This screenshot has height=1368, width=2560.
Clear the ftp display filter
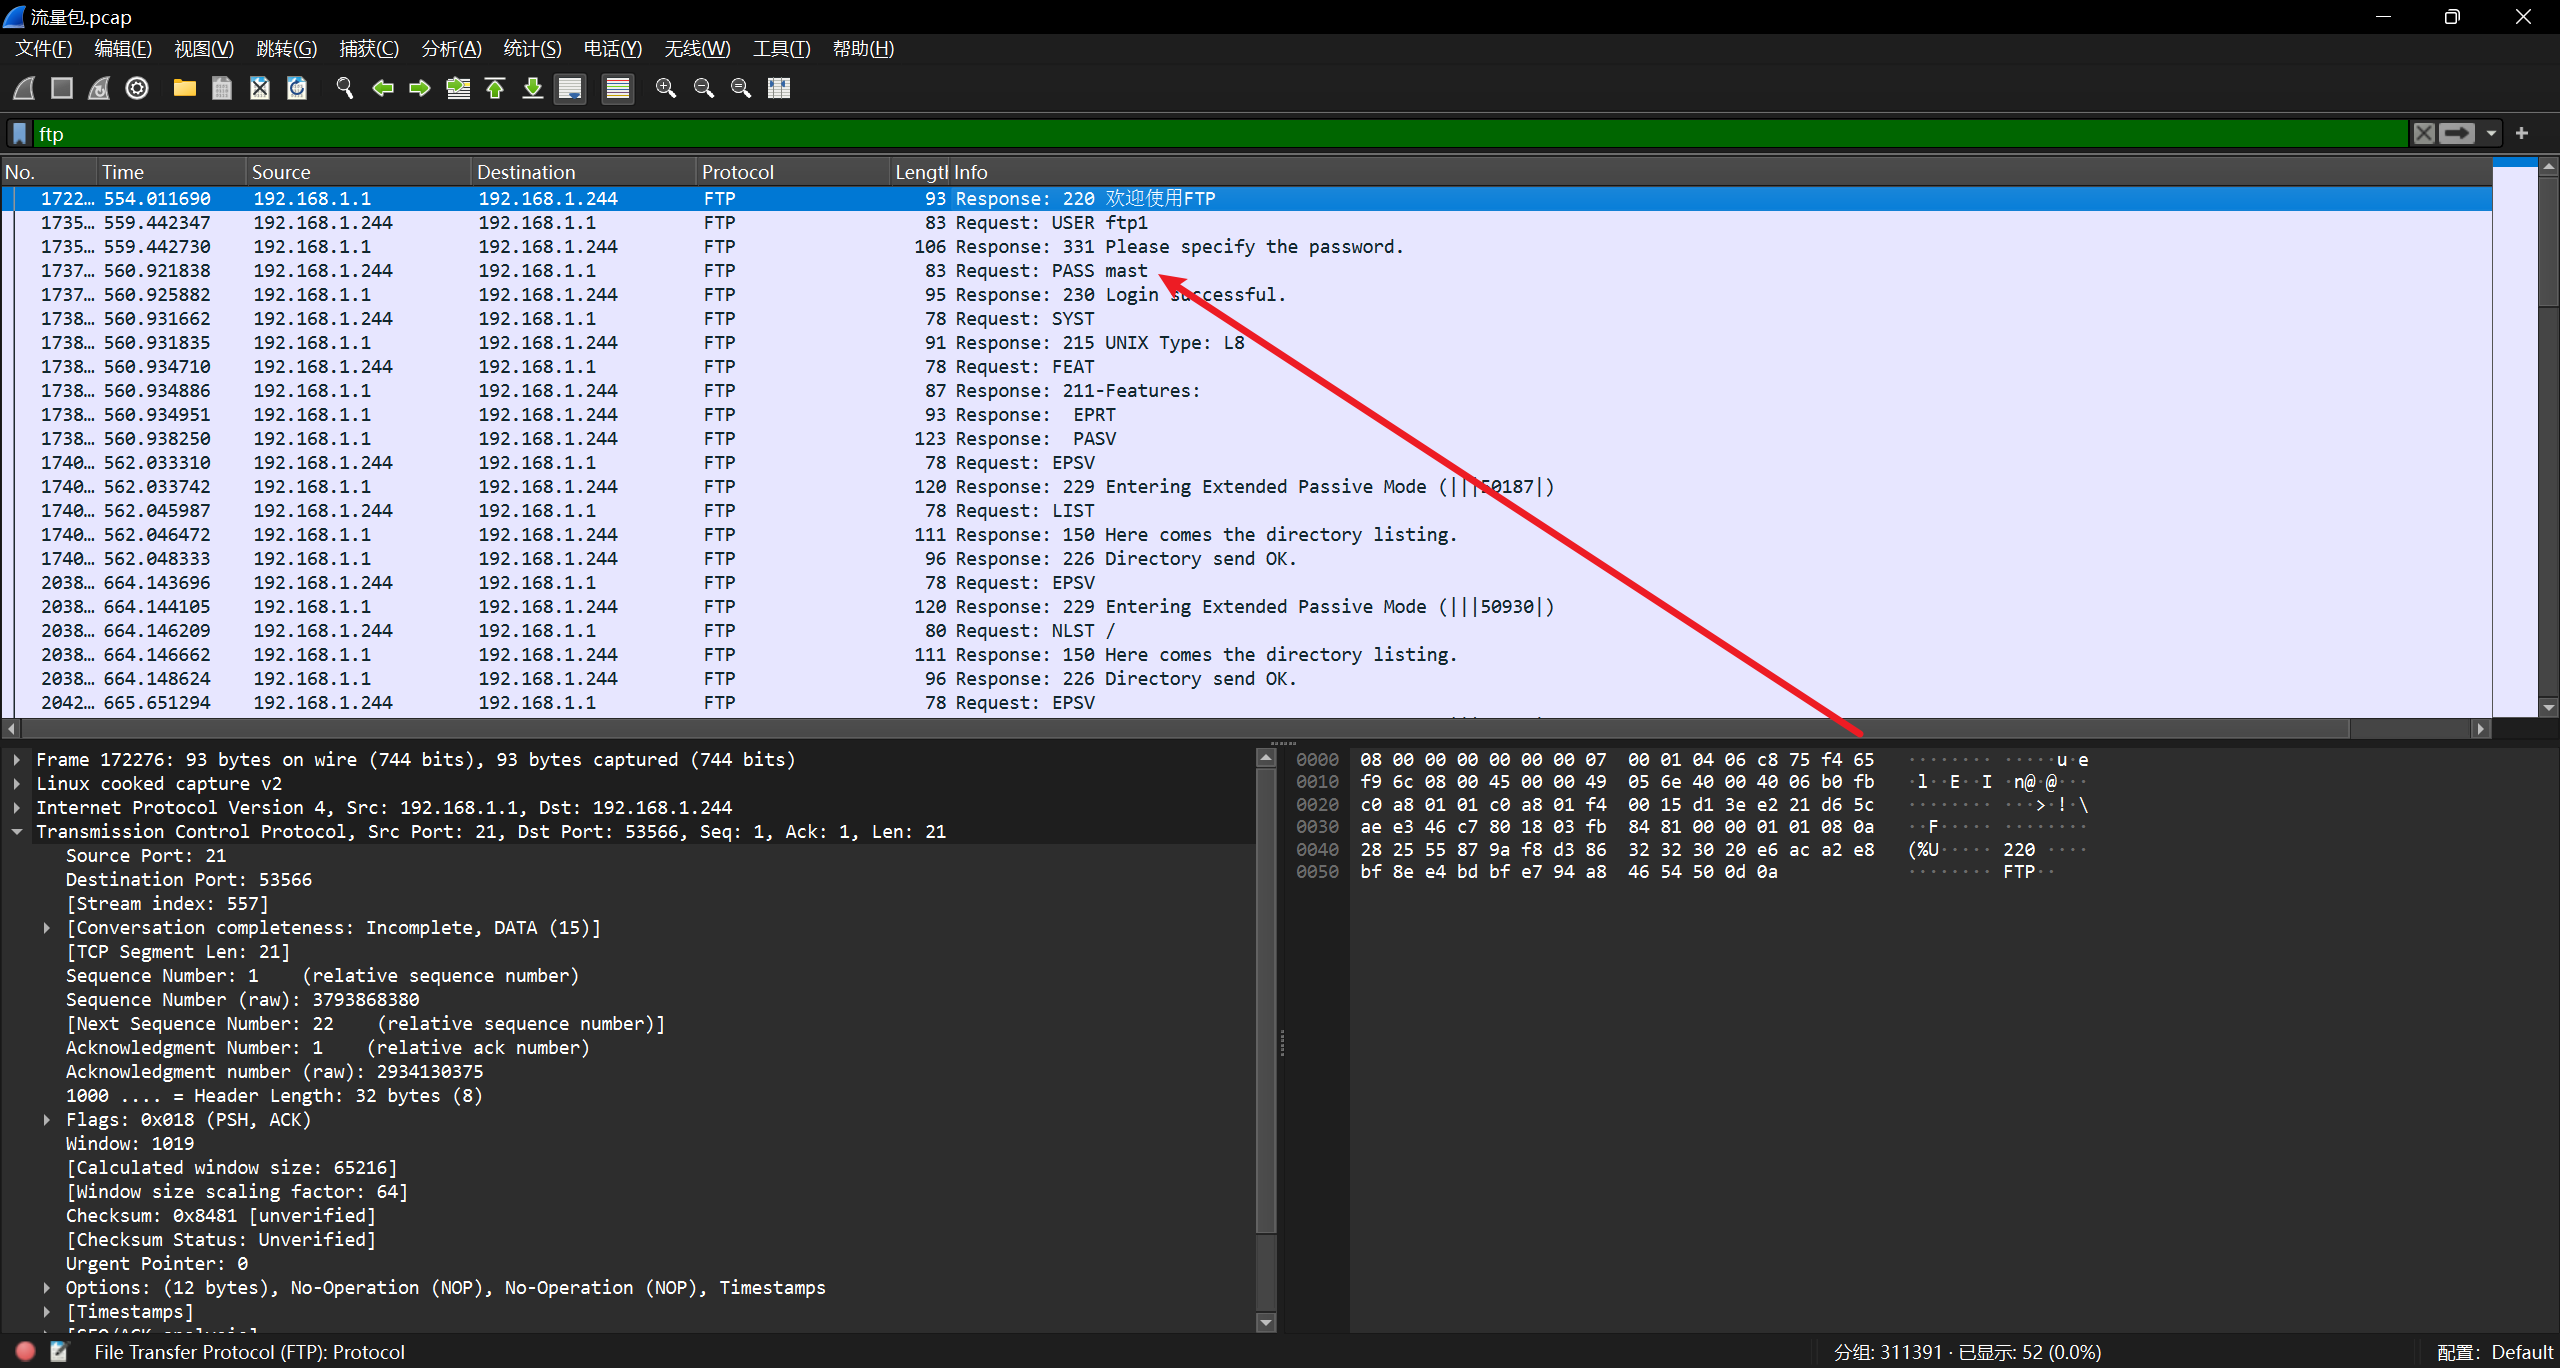coord(2423,134)
